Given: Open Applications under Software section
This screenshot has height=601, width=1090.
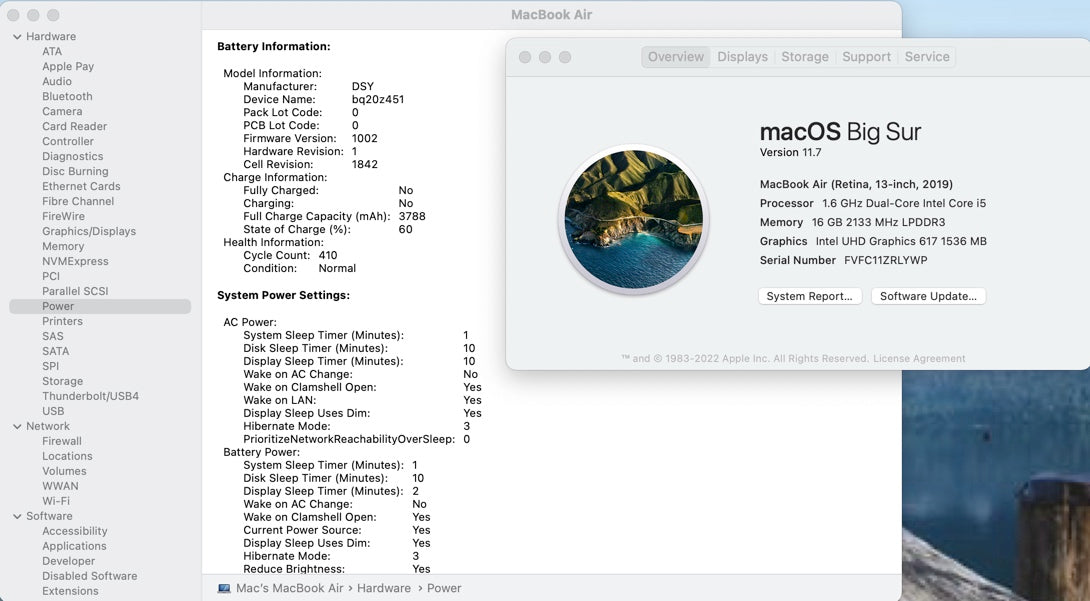Looking at the screenshot, I should click(74, 546).
